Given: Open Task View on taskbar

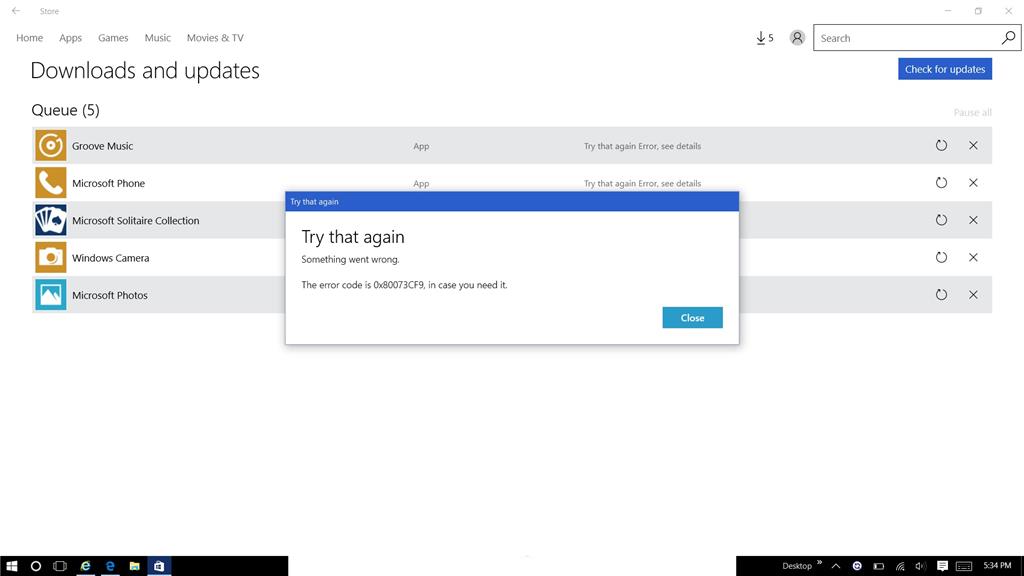Looking at the screenshot, I should pyautogui.click(x=60, y=566).
